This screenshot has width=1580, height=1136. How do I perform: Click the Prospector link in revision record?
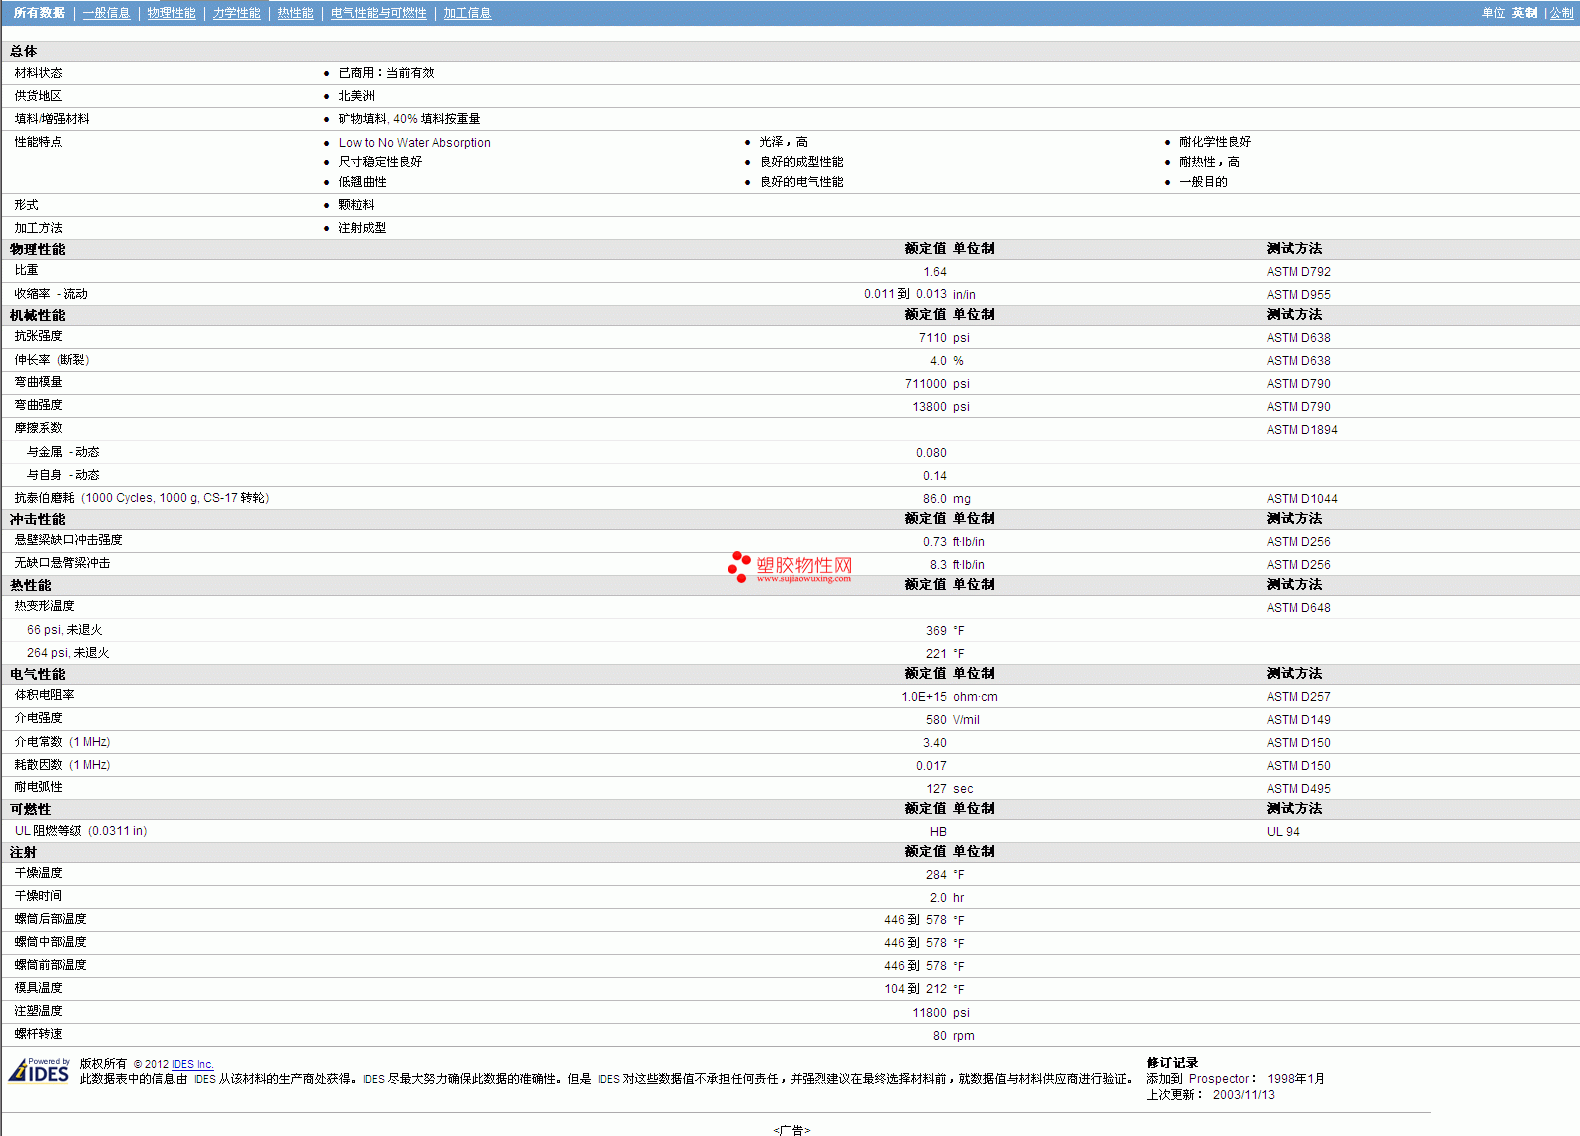[x=1218, y=1079]
